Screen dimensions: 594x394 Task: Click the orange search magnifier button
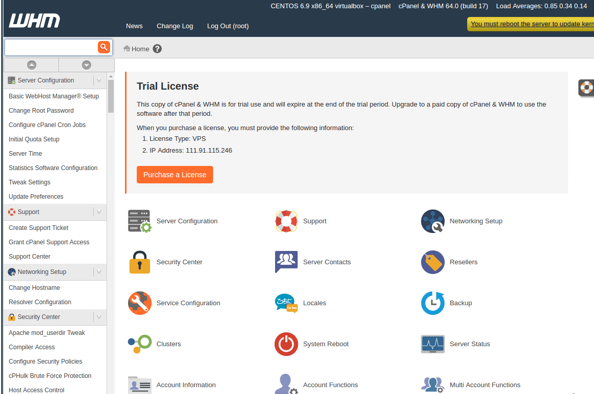point(104,47)
